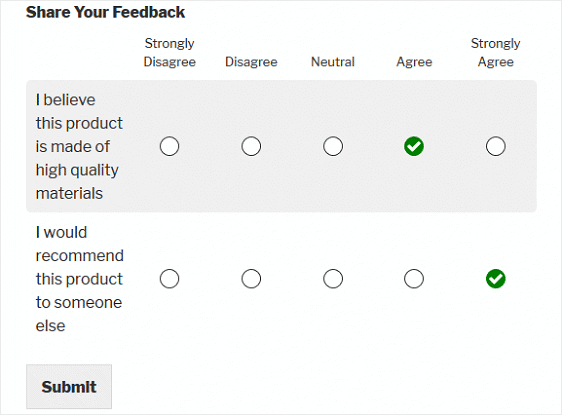Select Strongly Disagree for recommend this product
Screen dimensions: 562x415
click(170, 279)
